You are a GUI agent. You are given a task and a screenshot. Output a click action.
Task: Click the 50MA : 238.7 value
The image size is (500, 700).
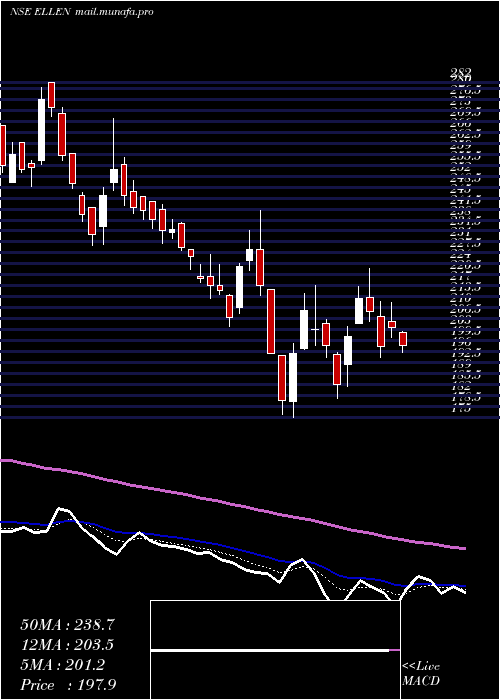(68, 625)
